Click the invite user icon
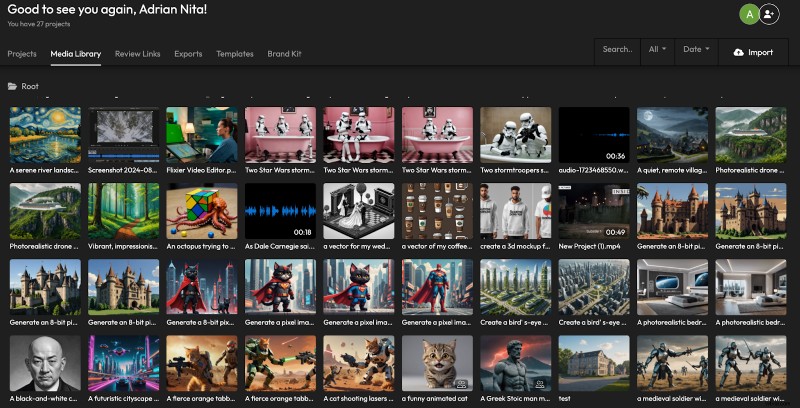The image size is (800, 408). (769, 14)
